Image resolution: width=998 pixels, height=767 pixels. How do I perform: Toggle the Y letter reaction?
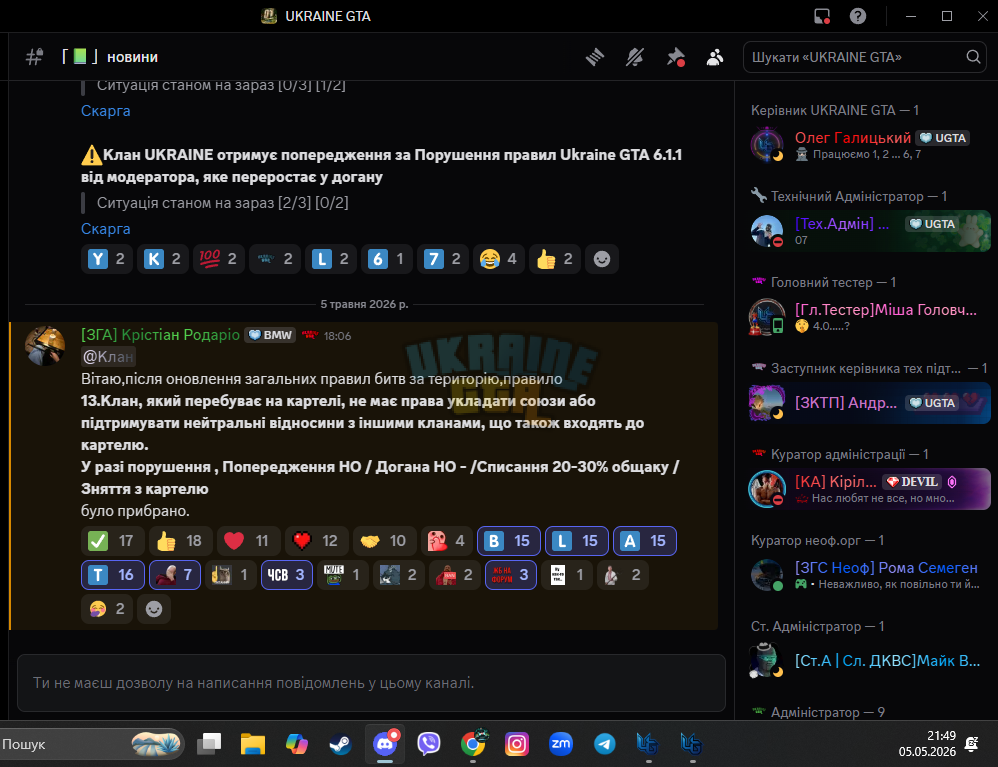(107, 259)
